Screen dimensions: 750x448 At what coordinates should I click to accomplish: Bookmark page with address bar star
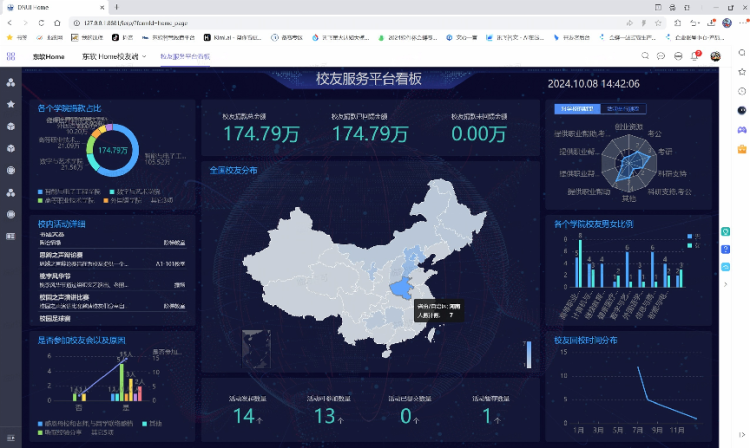pyautogui.click(x=659, y=22)
